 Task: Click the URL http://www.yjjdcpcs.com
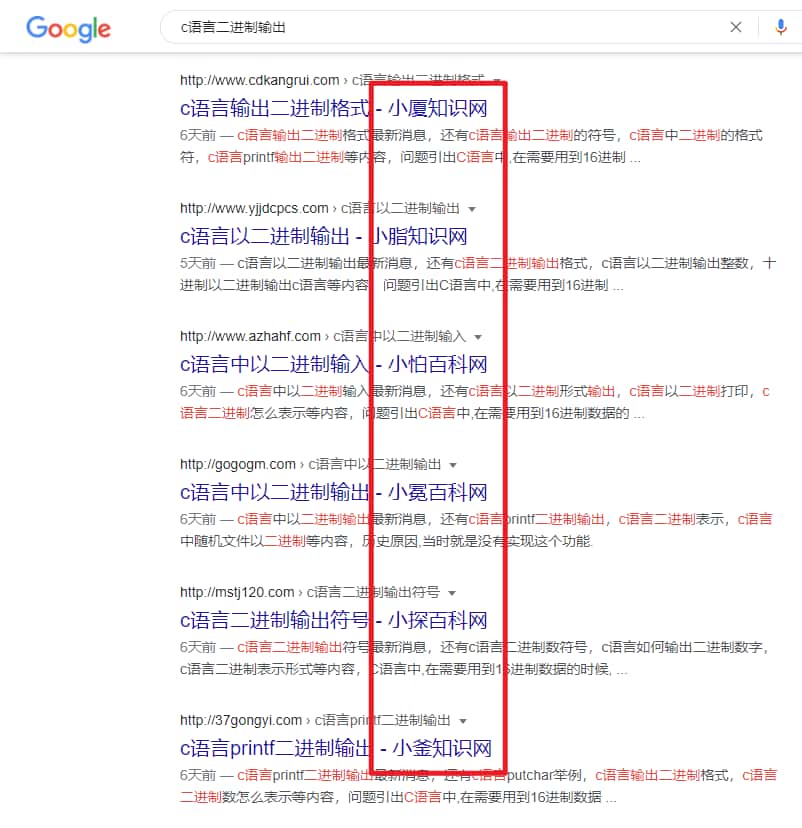point(254,208)
